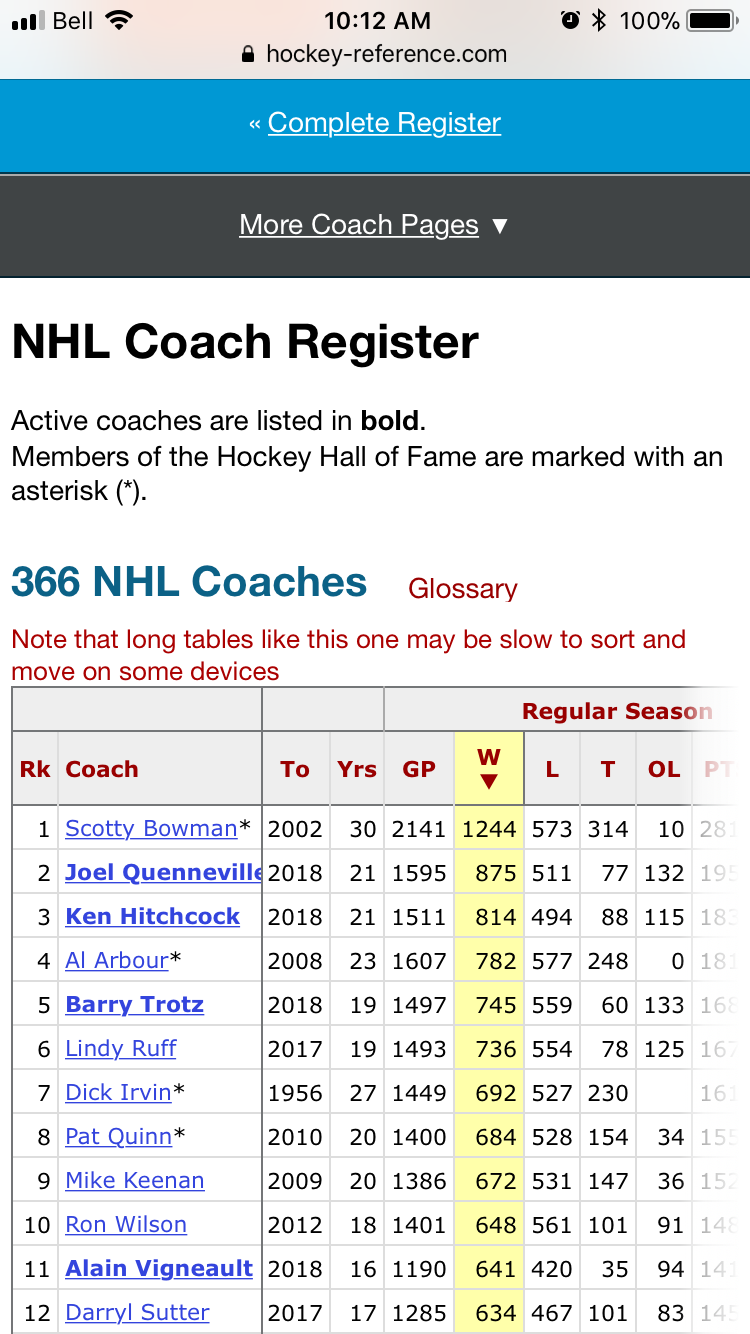The width and height of the screenshot is (750, 1334).
Task: Tap the lock icon beside hockey-reference.com
Action: point(249,54)
